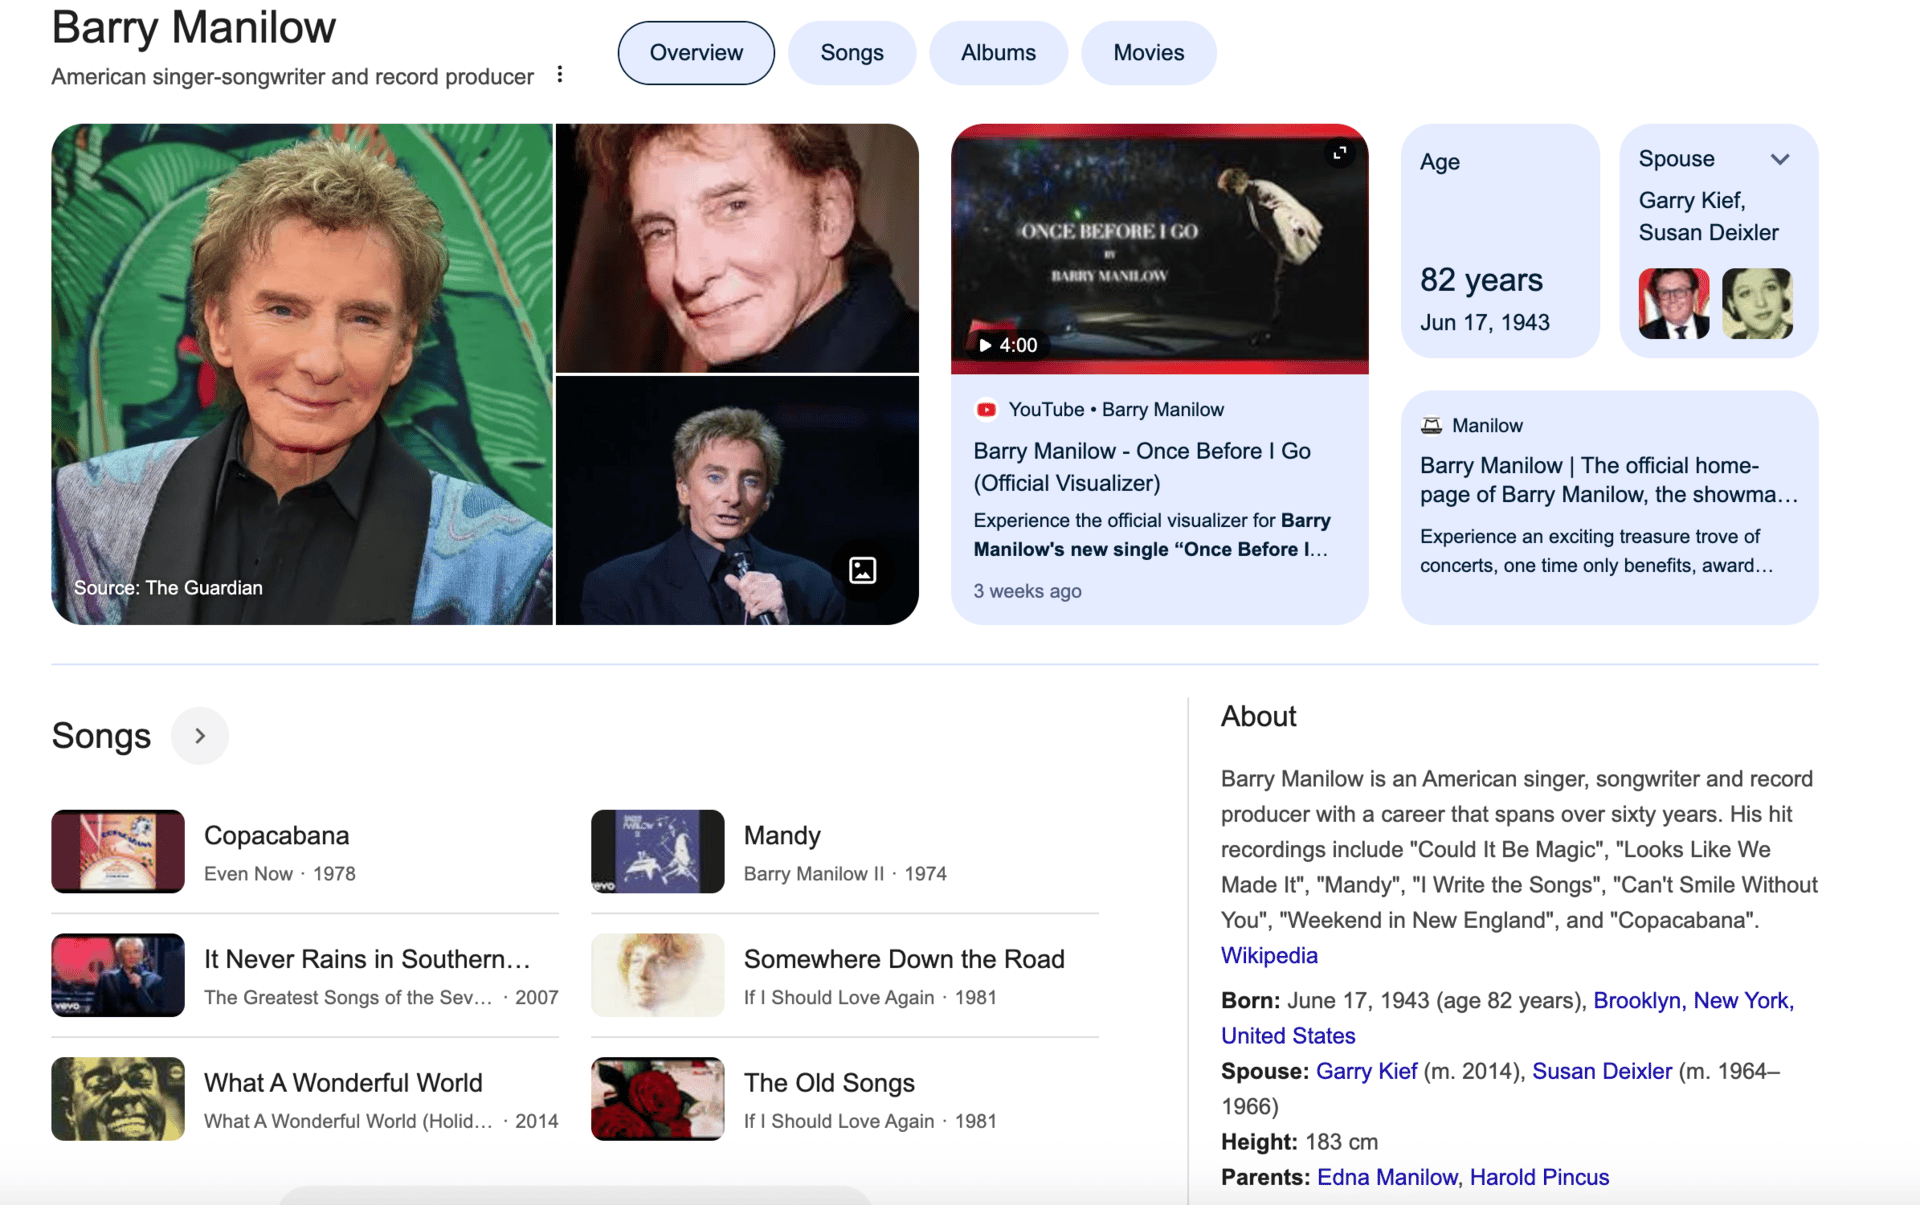Image resolution: width=1920 pixels, height=1205 pixels.
Task: Follow the Garry Kief link in About
Action: pyautogui.click(x=1366, y=1071)
